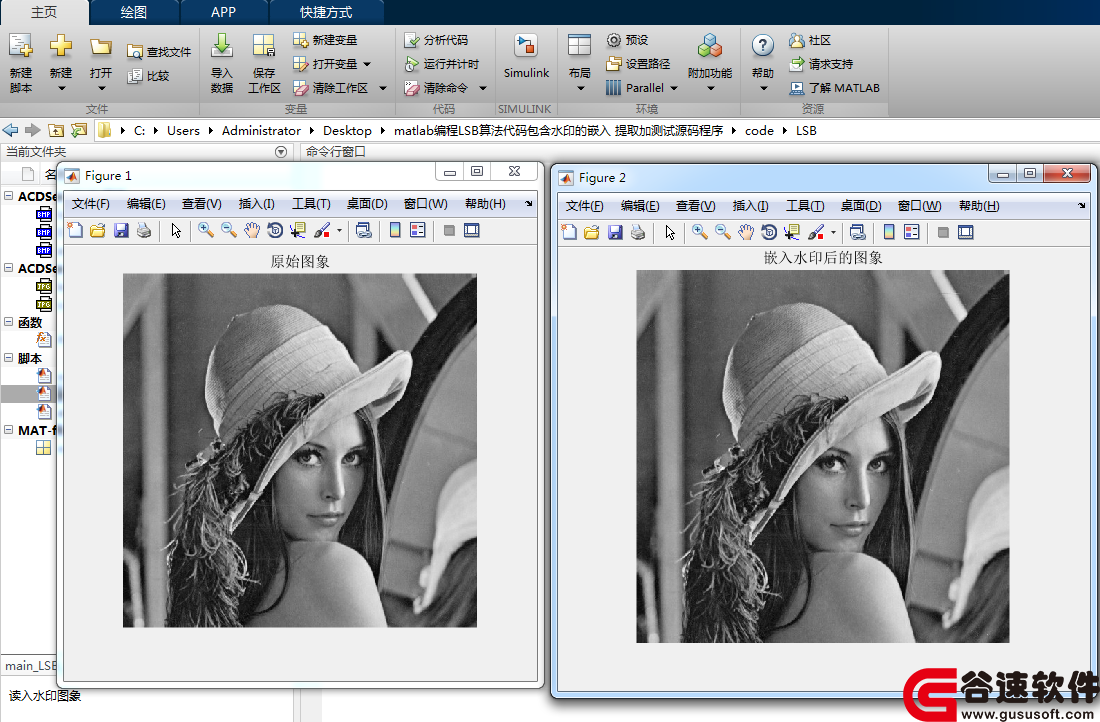
Task: Open the Open (打开) dropdown arrow
Action: pos(102,88)
